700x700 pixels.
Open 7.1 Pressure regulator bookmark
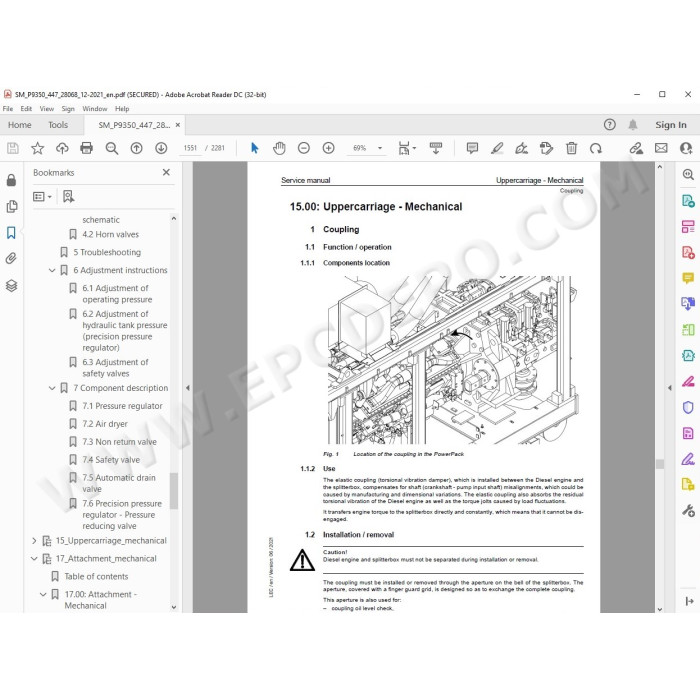122,406
